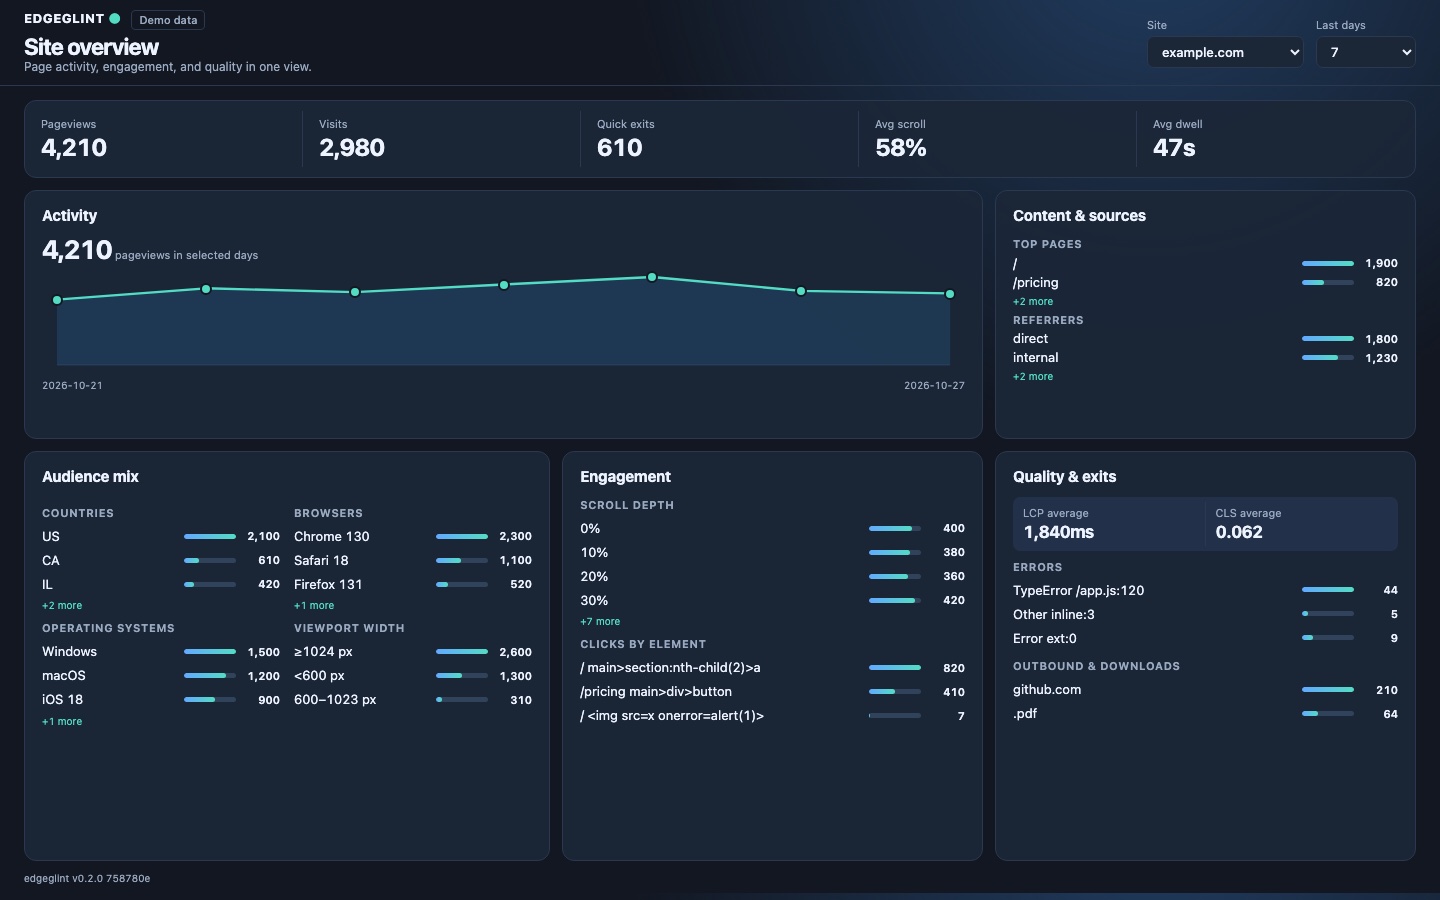
Task: Select the iOS 18 row
Action: (x=161, y=700)
